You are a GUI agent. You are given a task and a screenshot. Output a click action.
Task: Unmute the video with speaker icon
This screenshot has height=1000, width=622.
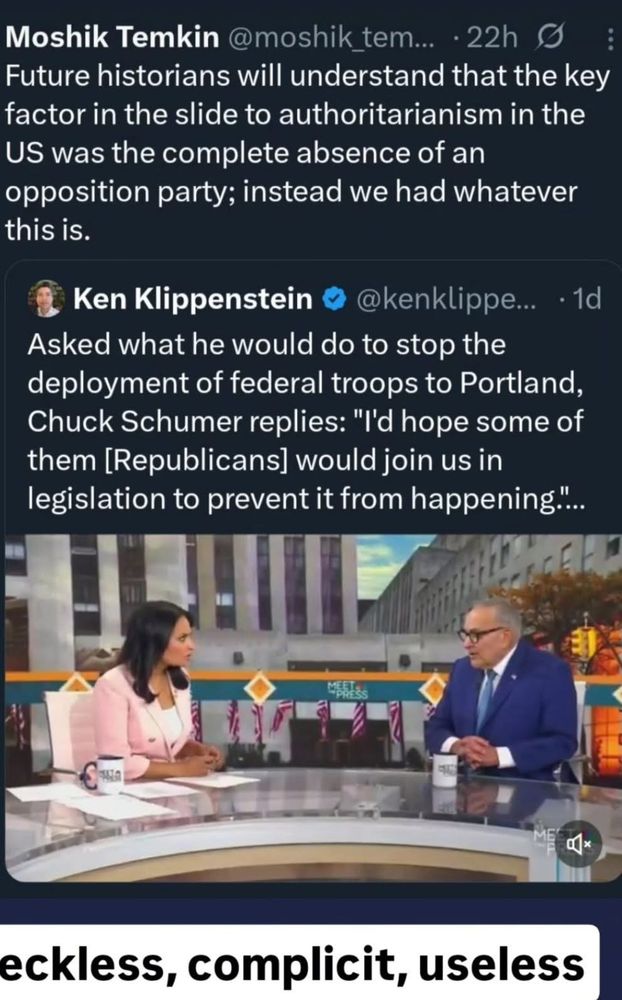click(579, 844)
